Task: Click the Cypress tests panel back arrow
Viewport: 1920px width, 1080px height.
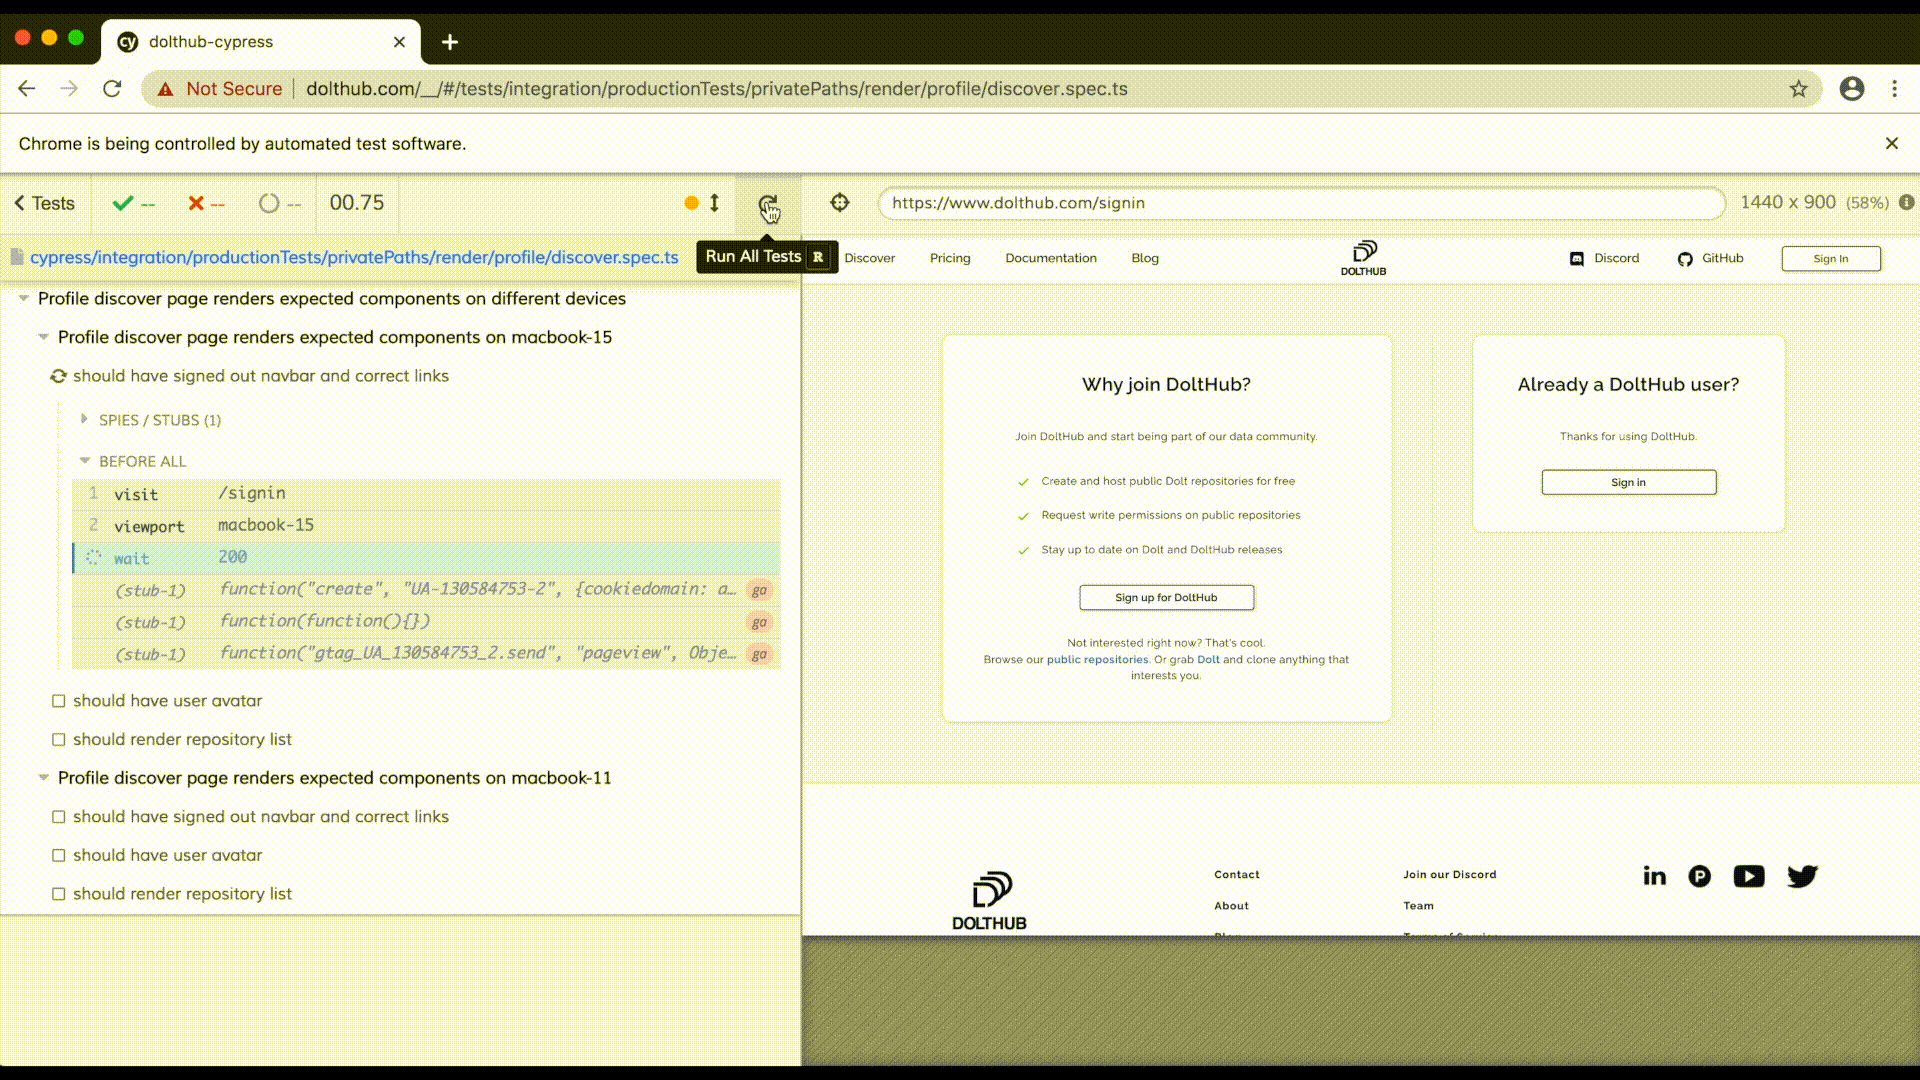Action: tap(18, 202)
